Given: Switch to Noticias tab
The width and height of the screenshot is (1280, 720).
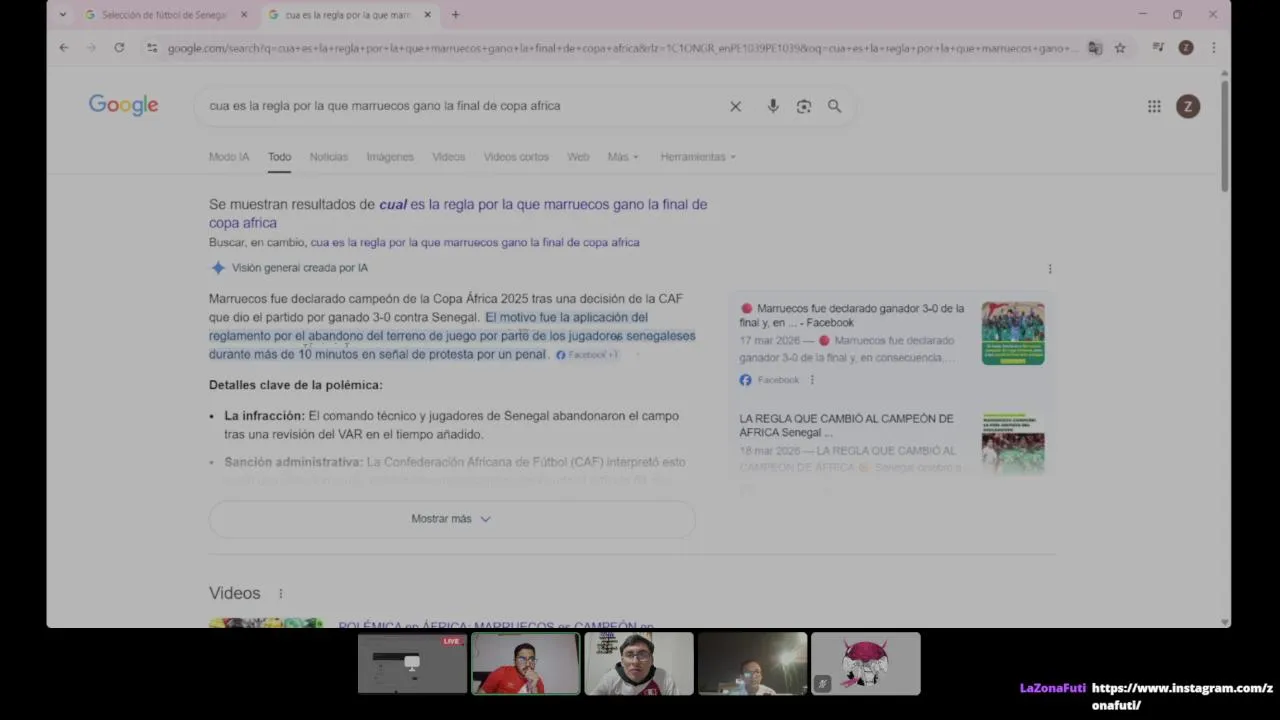Looking at the screenshot, I should click(328, 157).
